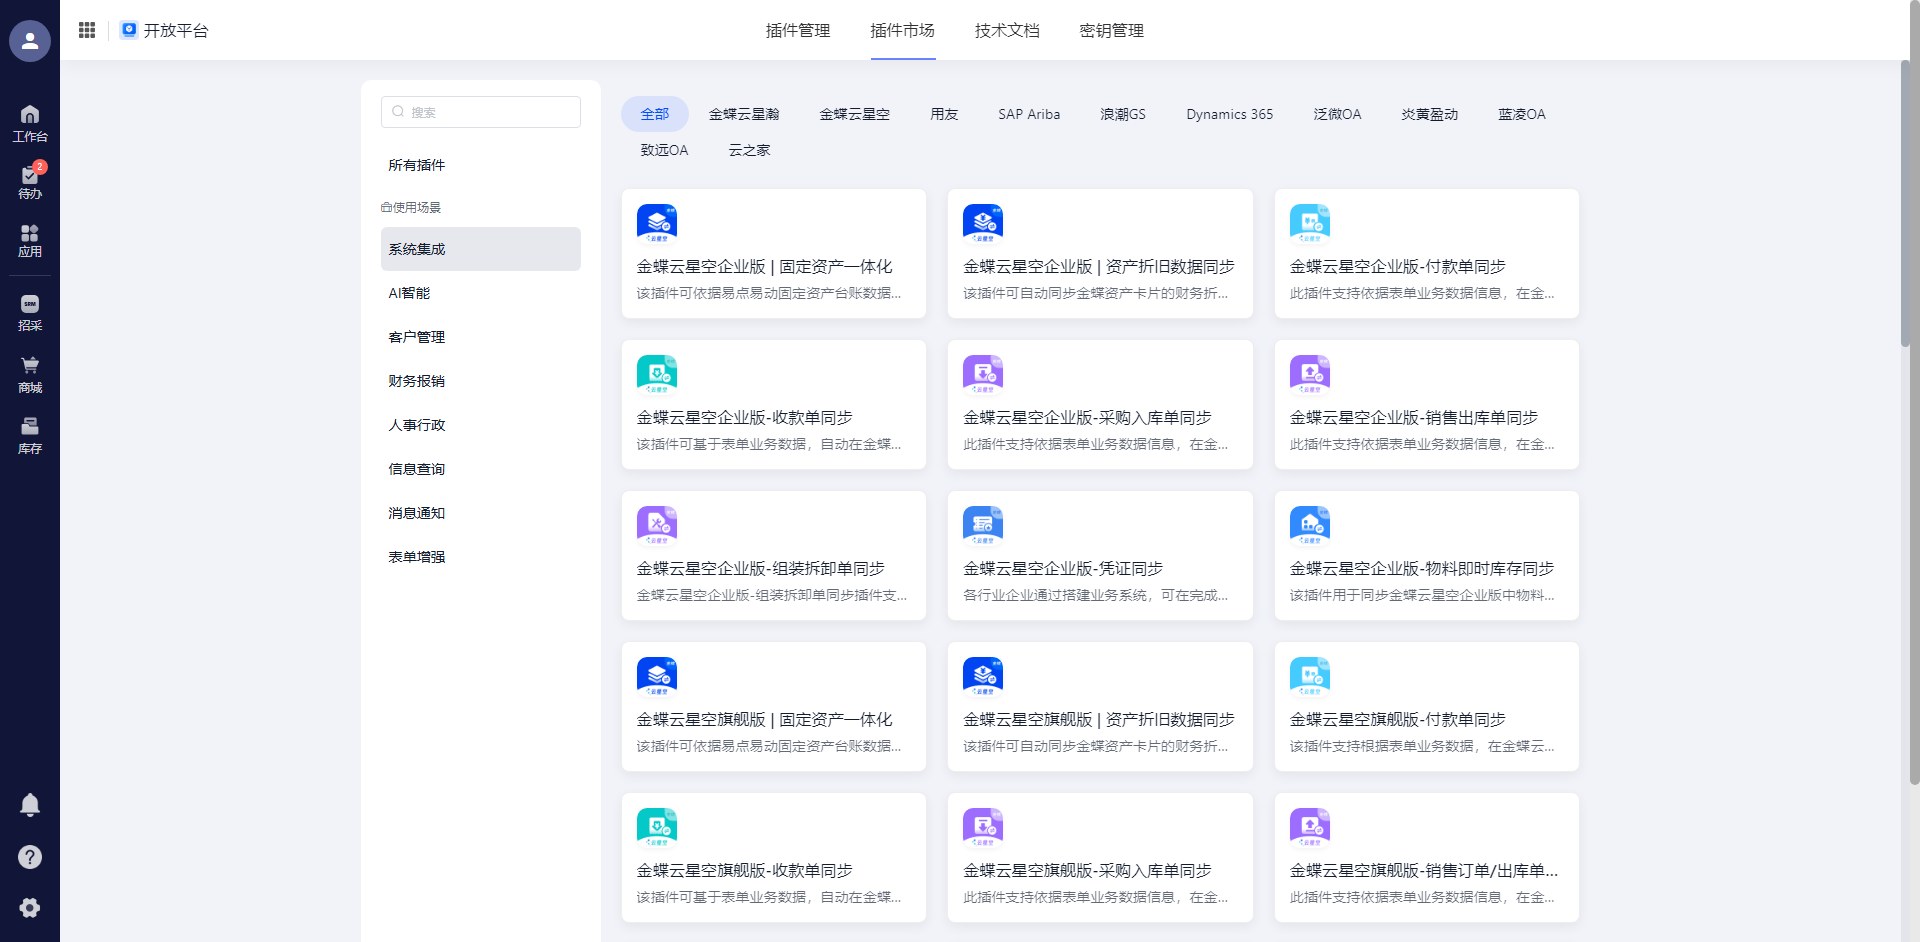Open 金蝶云星空企业版 | 资产折旧数据同步 card title
The width and height of the screenshot is (1920, 942).
(x=1099, y=267)
